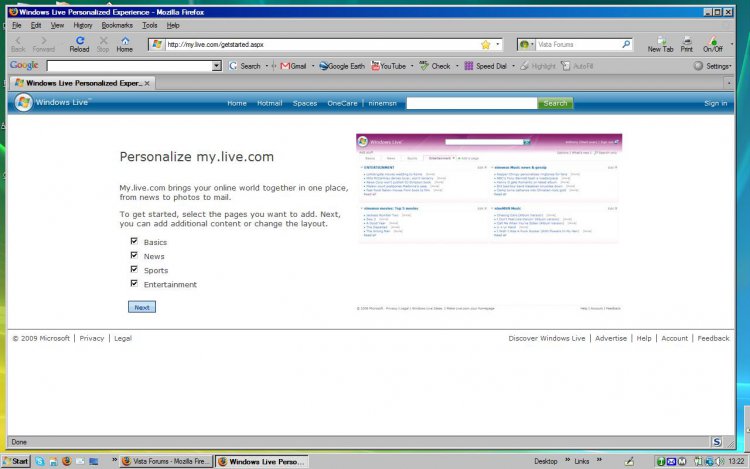Uncheck the Entertainment checkbox
The height and width of the screenshot is (469, 750).
point(134,283)
